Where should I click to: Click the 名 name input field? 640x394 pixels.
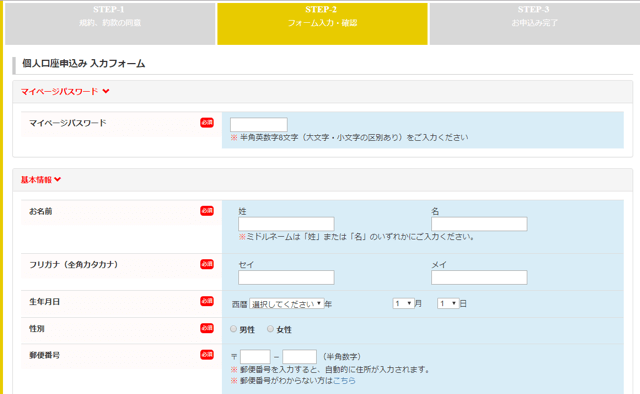pos(479,224)
